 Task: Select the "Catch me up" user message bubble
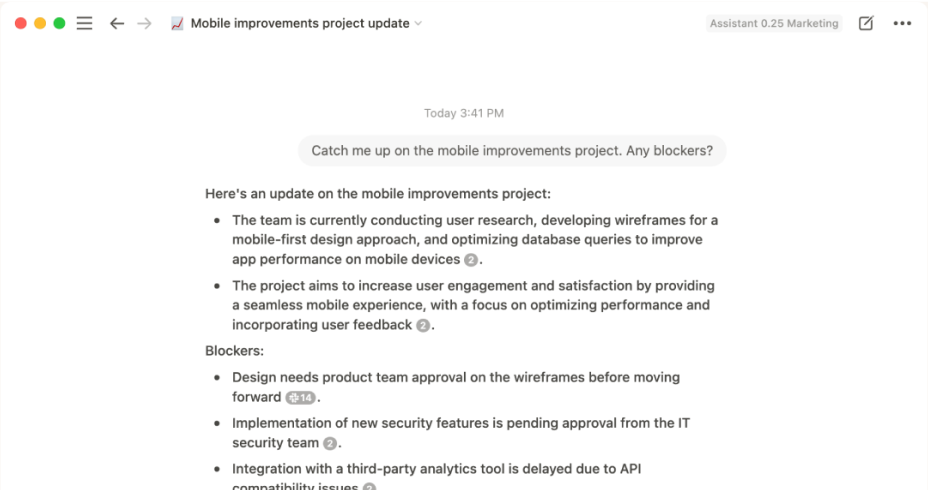[512, 151]
